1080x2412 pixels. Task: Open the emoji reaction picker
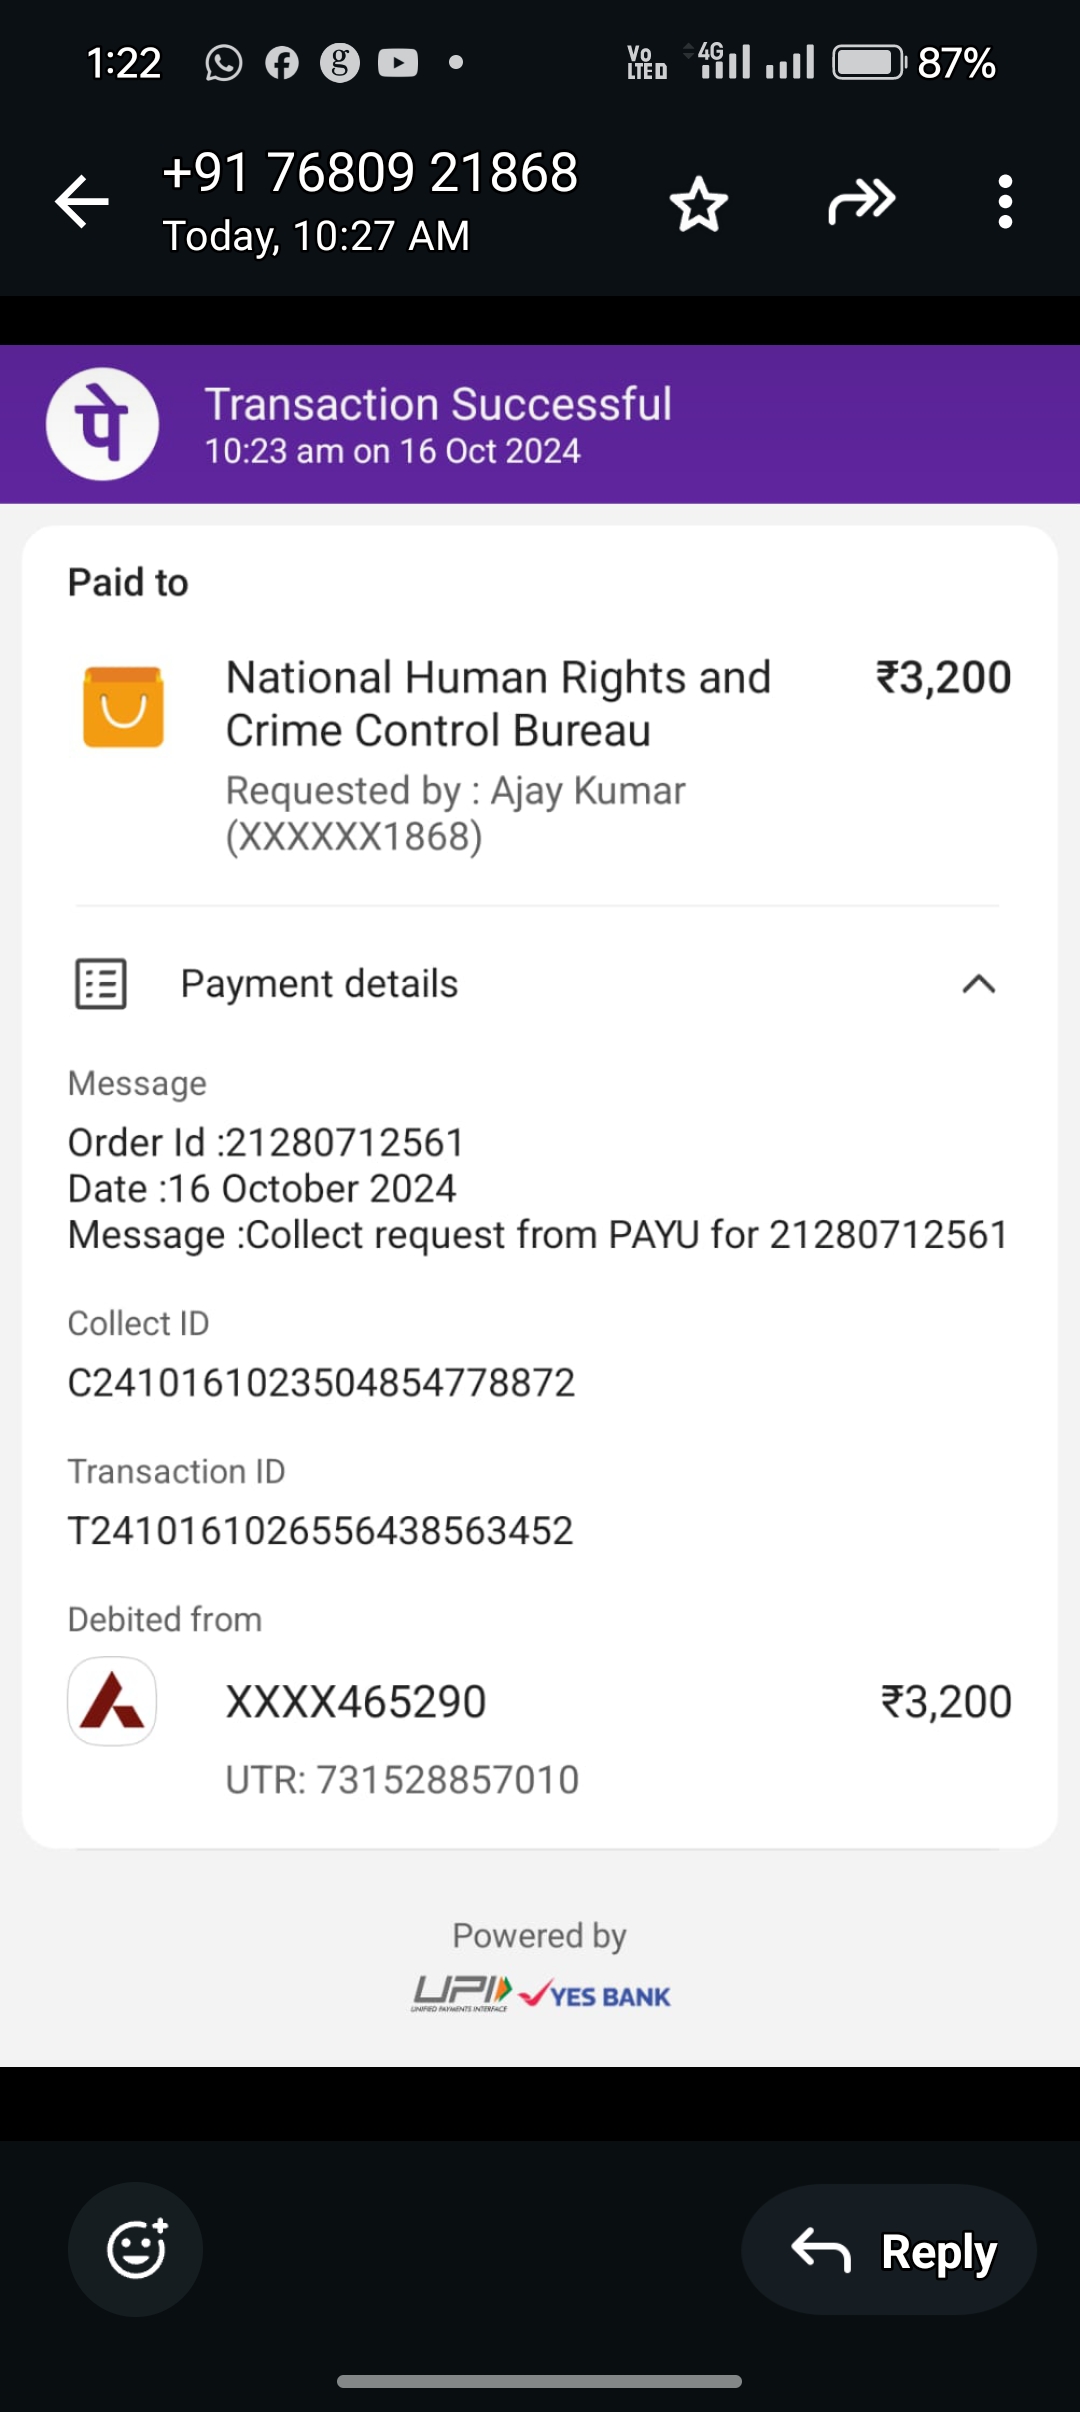136,2249
